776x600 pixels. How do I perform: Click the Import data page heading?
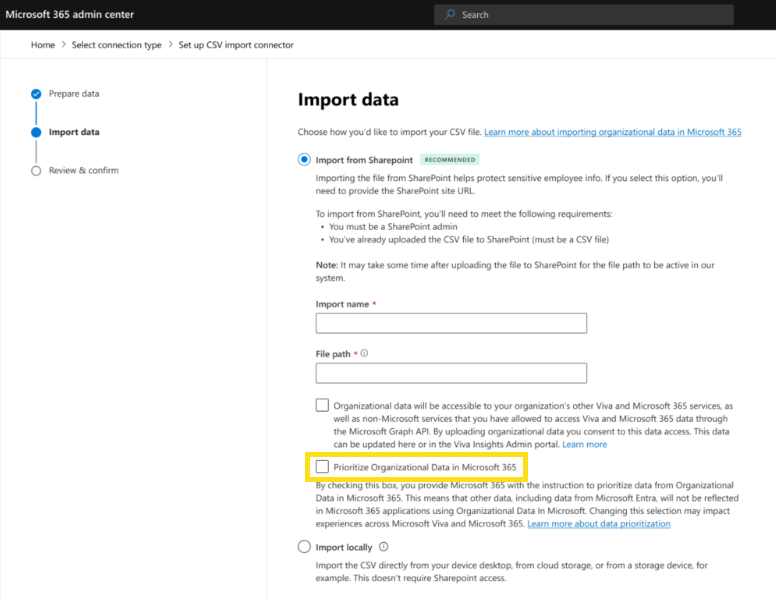click(348, 100)
